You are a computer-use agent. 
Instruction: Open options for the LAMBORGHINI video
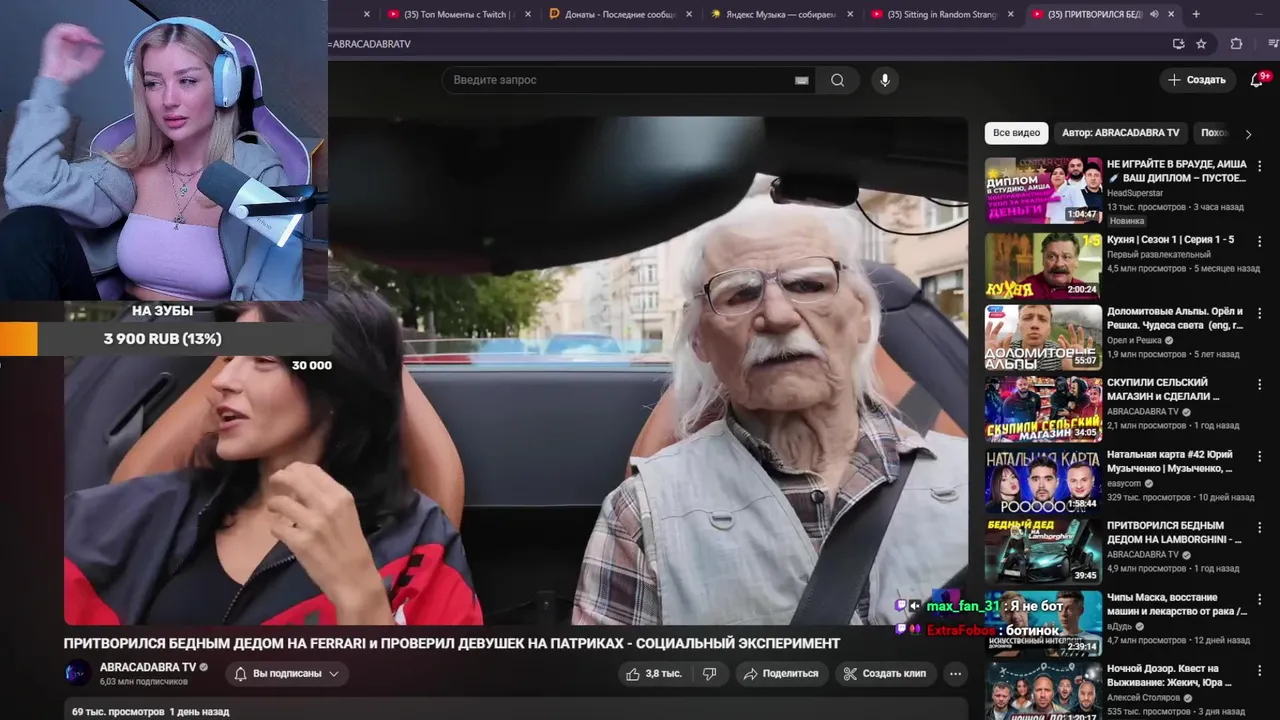[x=1259, y=527]
